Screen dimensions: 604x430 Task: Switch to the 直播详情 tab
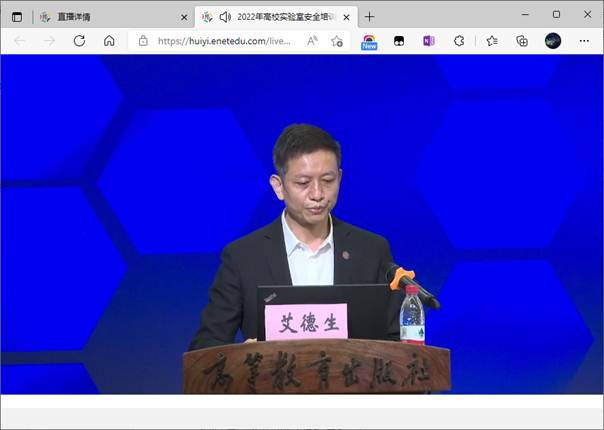(x=100, y=16)
